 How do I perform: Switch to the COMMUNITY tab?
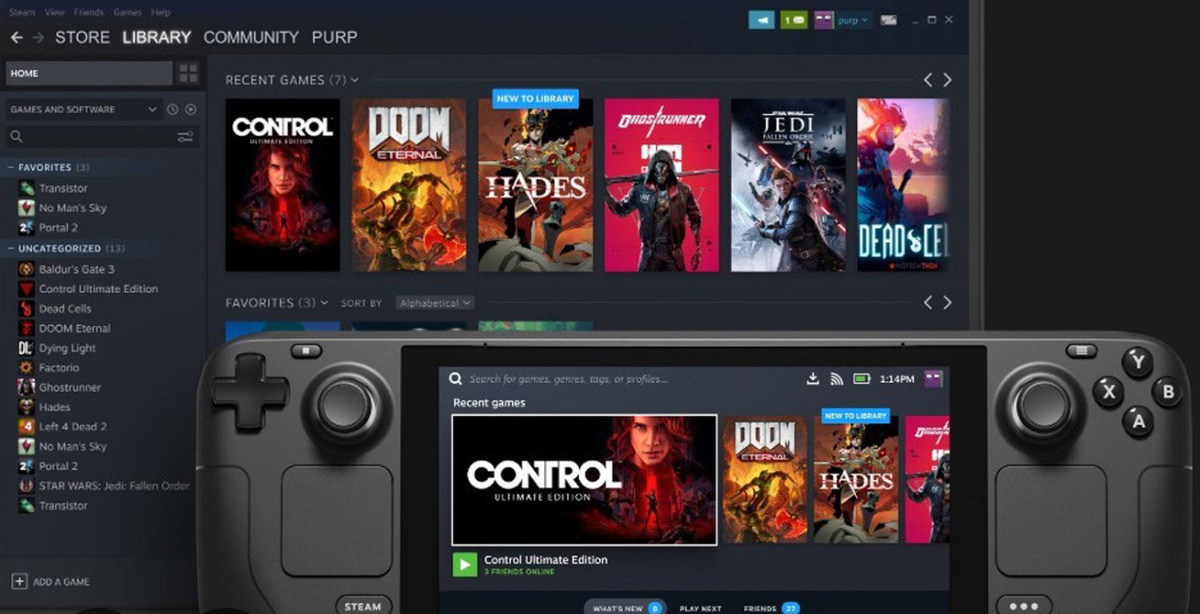[x=251, y=37]
